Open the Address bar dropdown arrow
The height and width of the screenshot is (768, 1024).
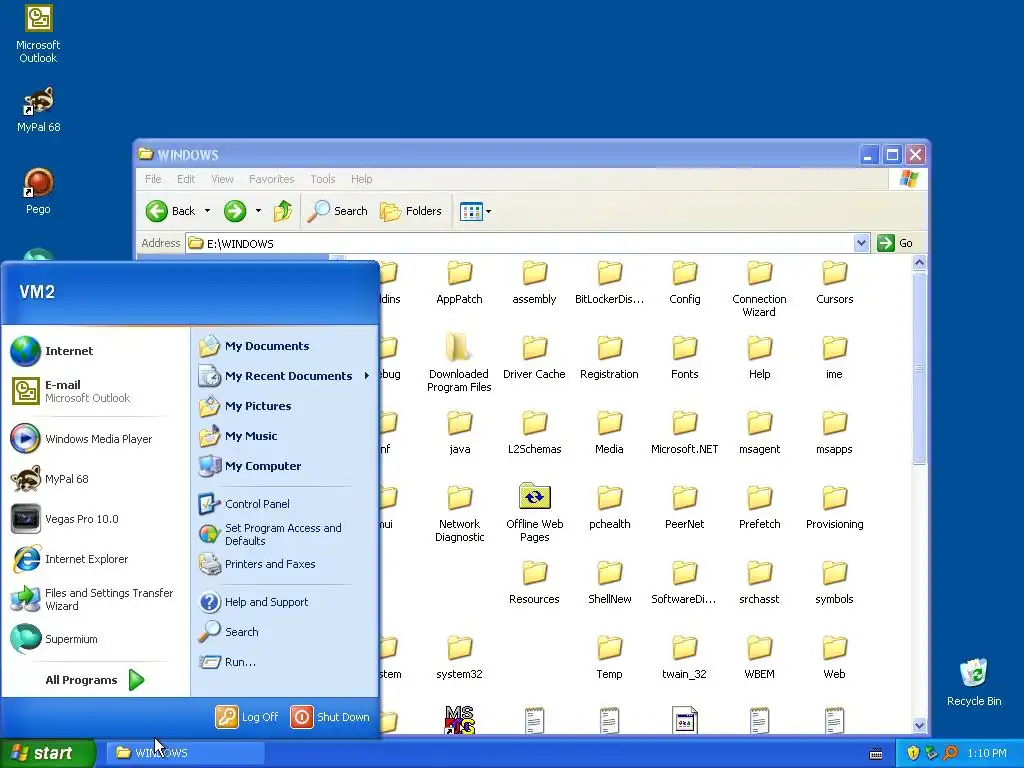861,243
